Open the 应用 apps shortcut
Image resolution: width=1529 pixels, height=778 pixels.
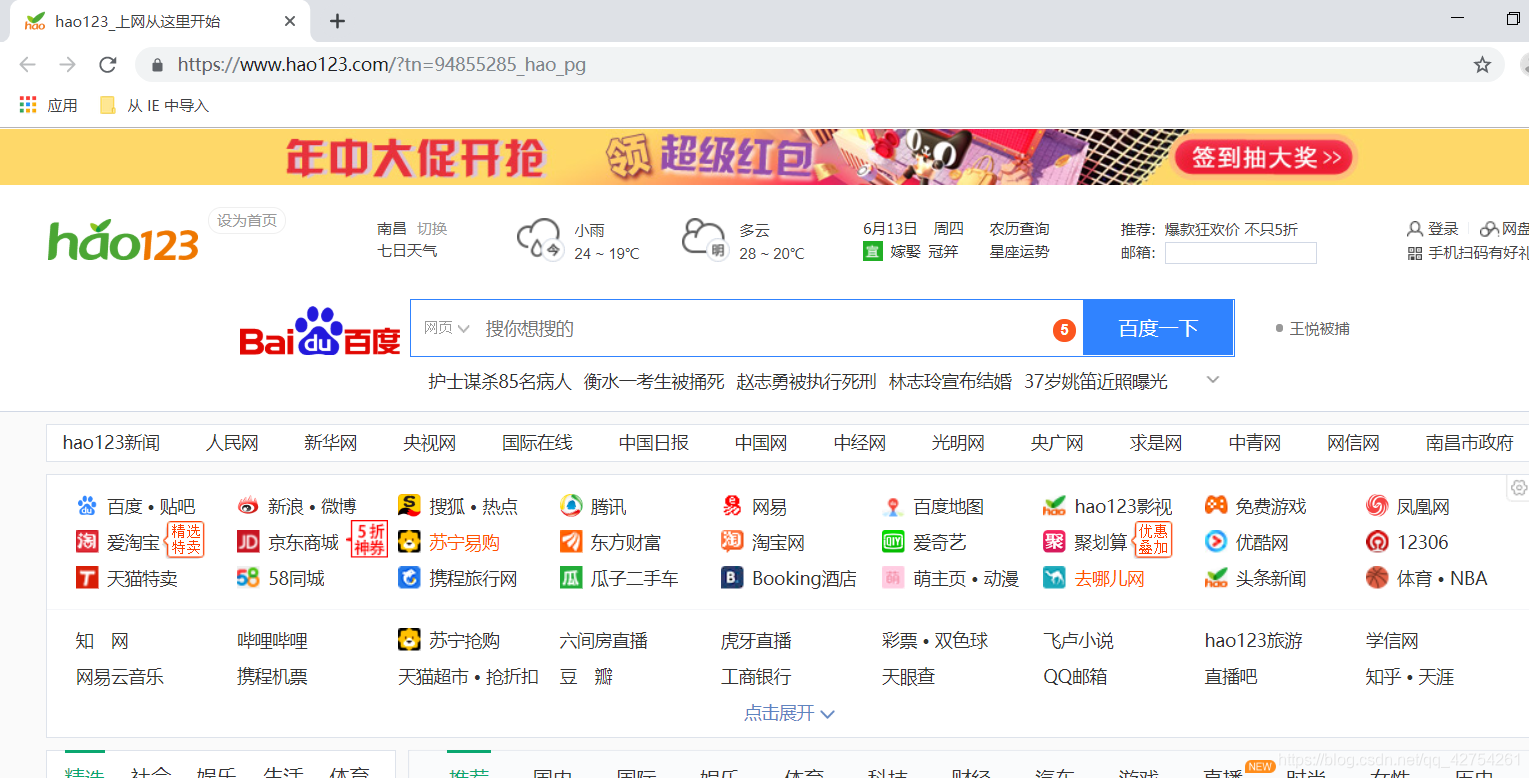point(48,105)
